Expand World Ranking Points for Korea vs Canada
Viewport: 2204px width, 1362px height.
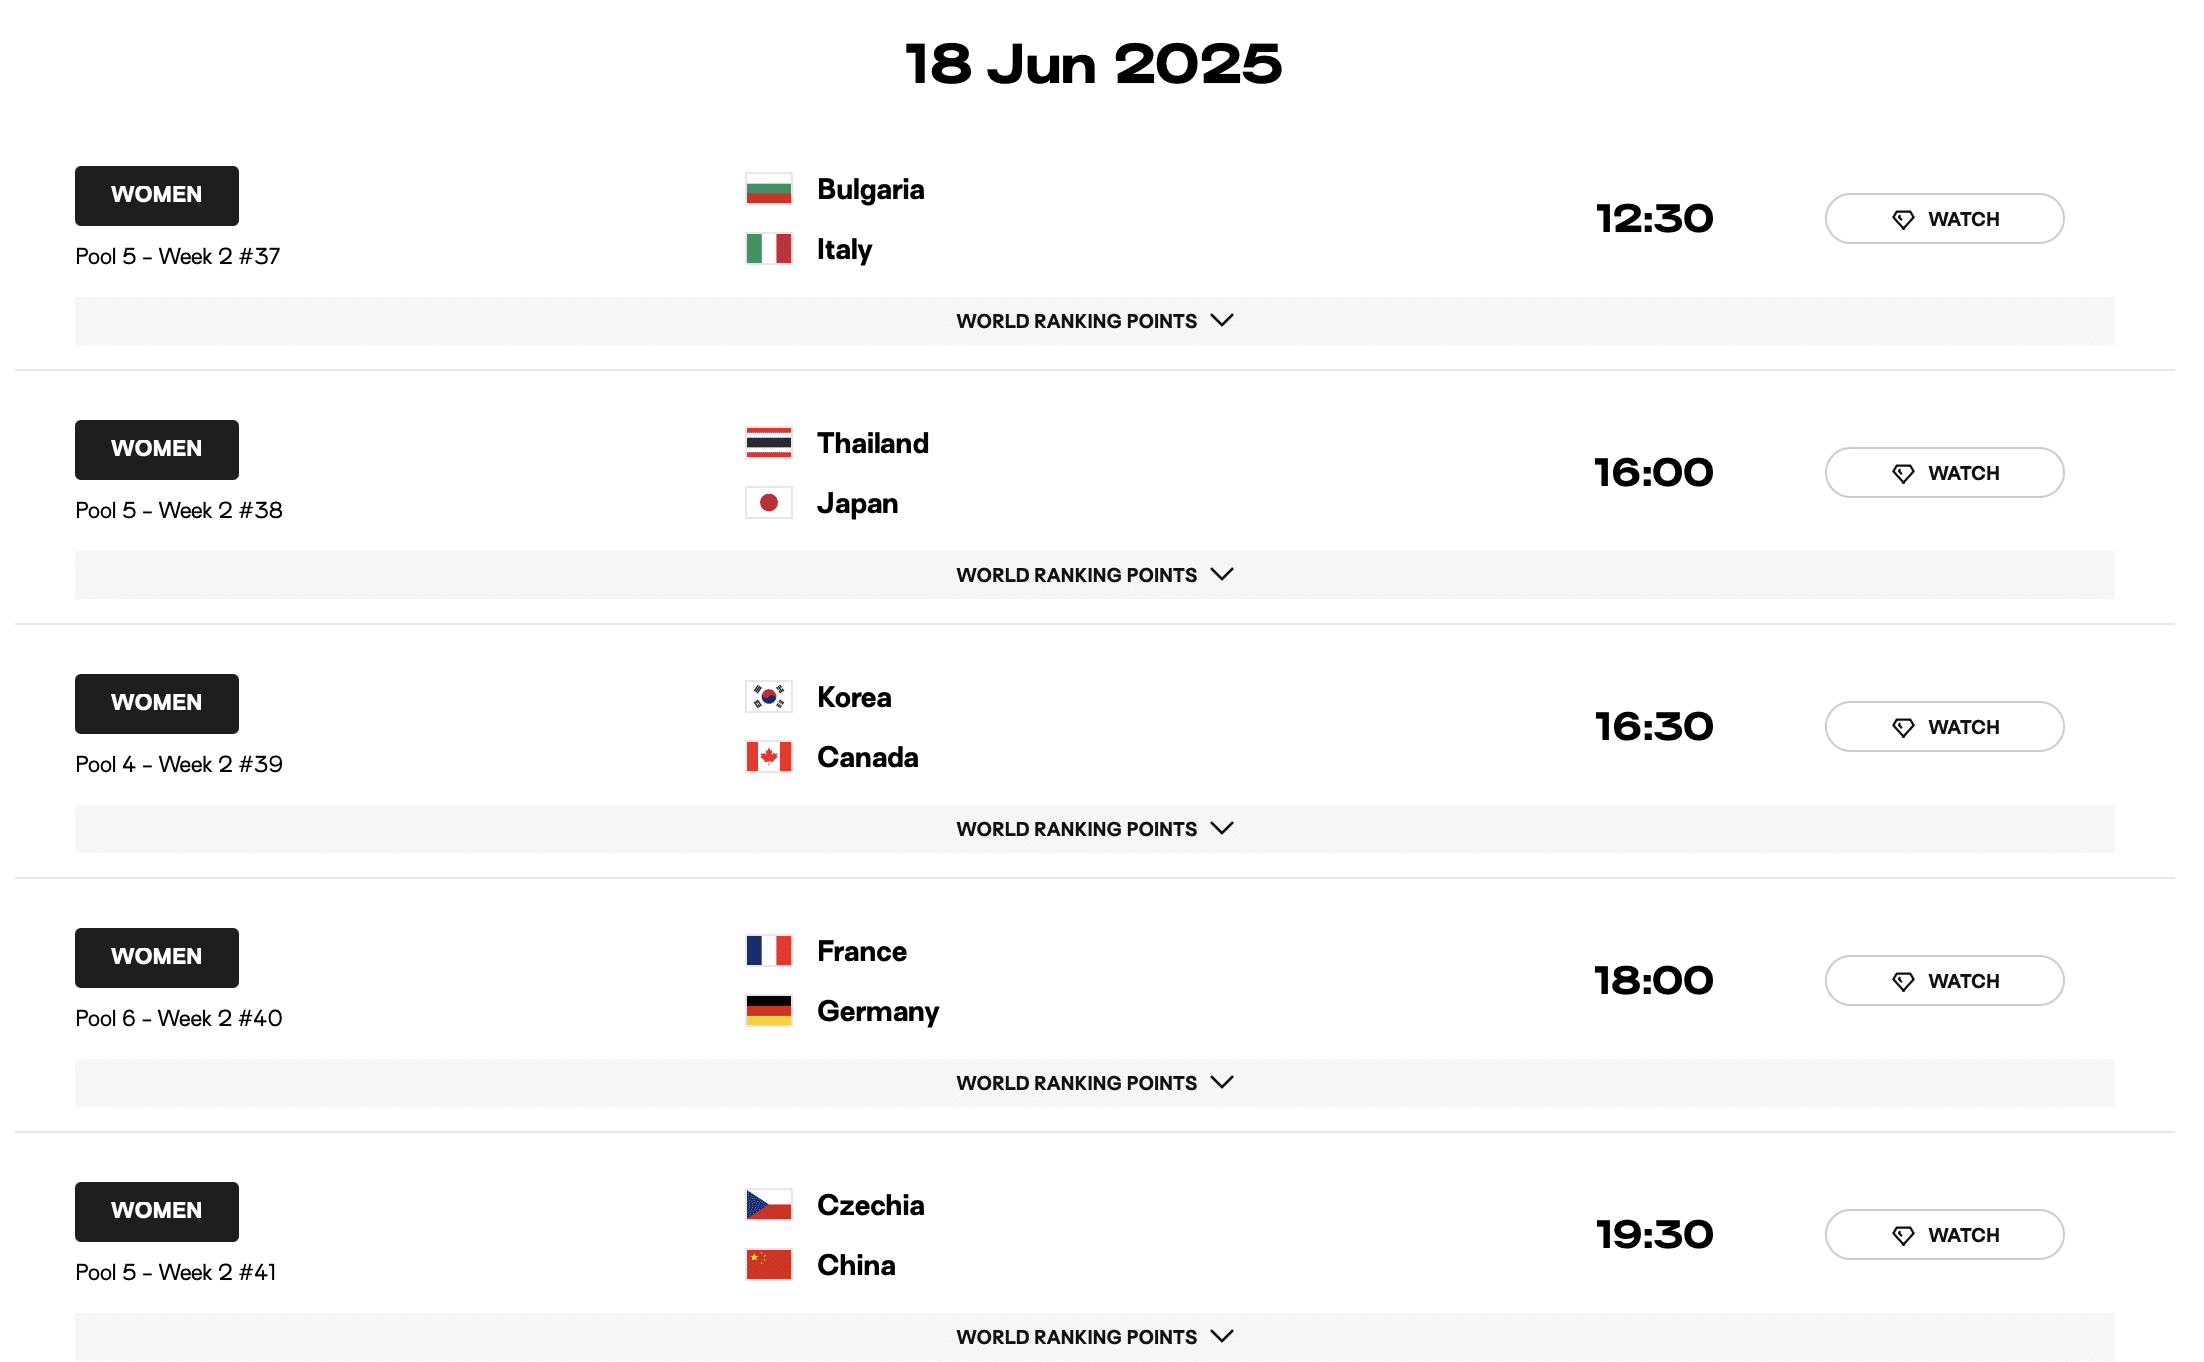point(1094,829)
